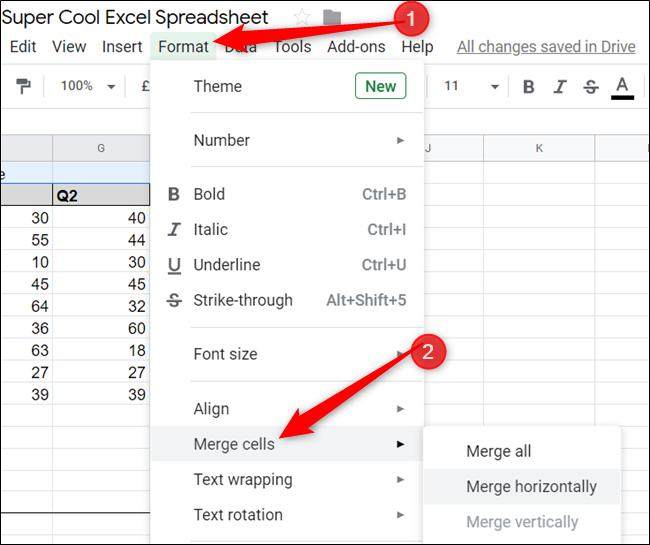Expand the Font size submenu
650x545 pixels.
click(x=287, y=354)
